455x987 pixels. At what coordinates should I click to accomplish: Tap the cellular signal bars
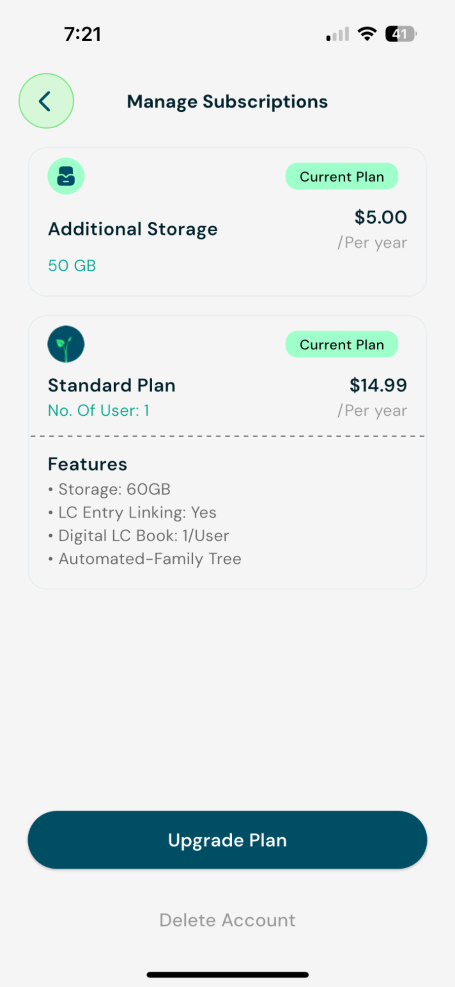point(337,35)
